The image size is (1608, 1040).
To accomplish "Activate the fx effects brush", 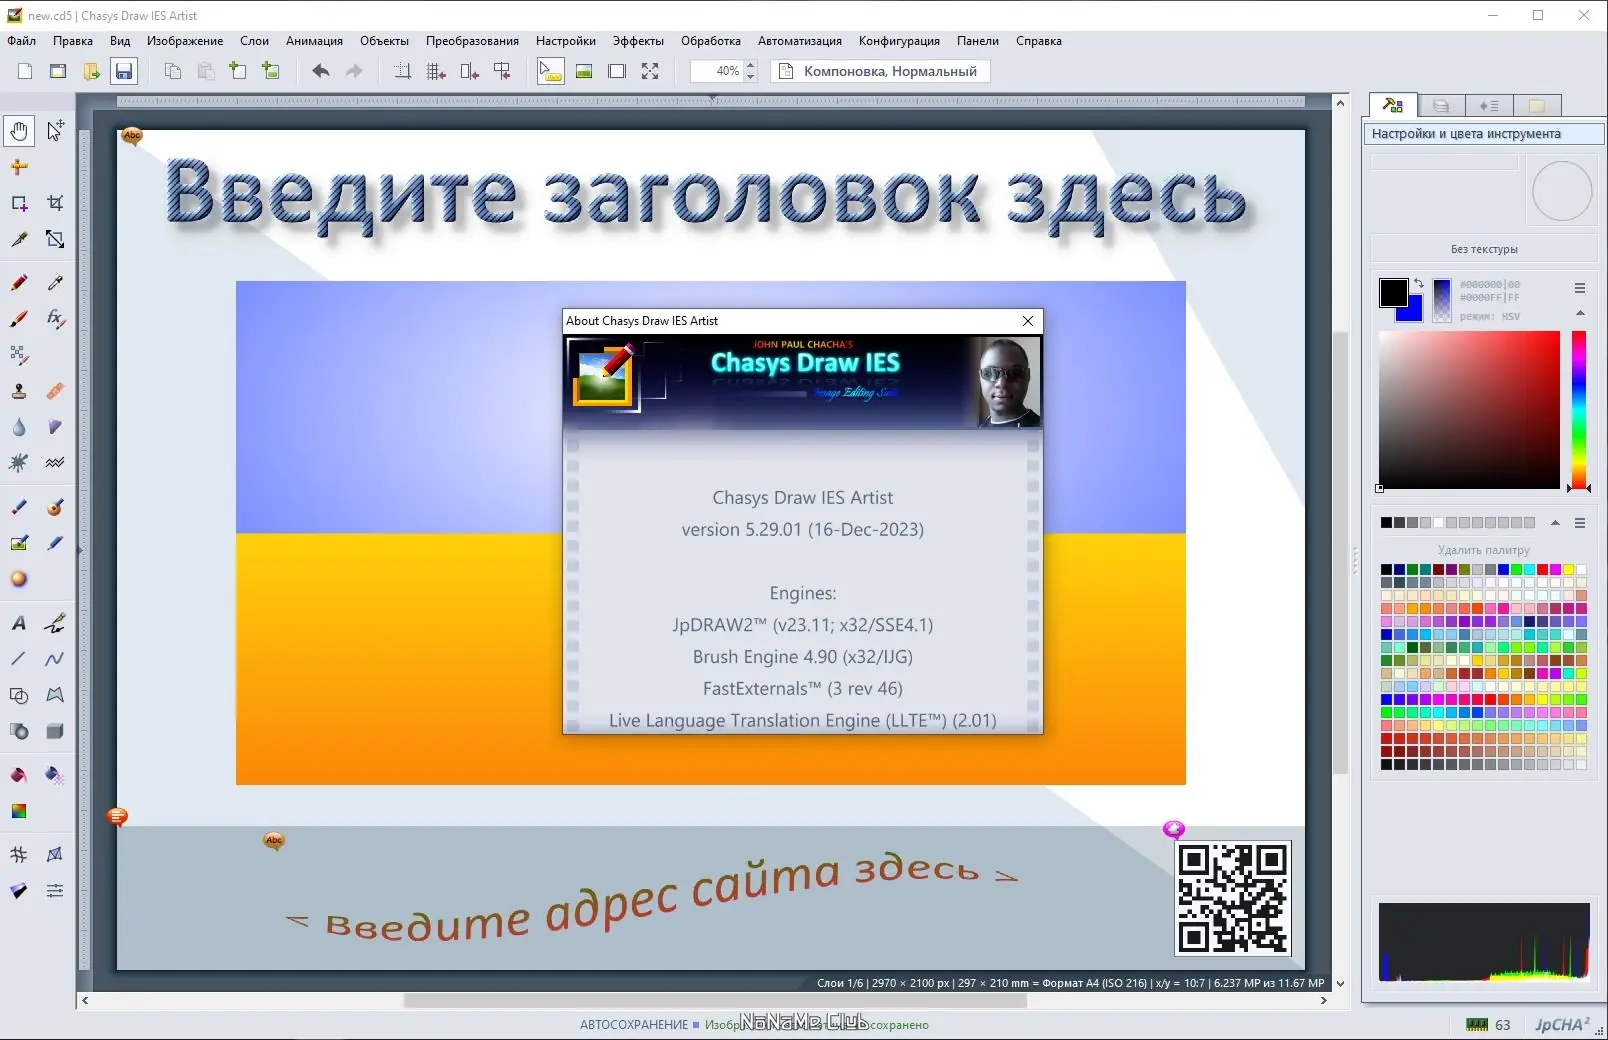I will click(55, 319).
